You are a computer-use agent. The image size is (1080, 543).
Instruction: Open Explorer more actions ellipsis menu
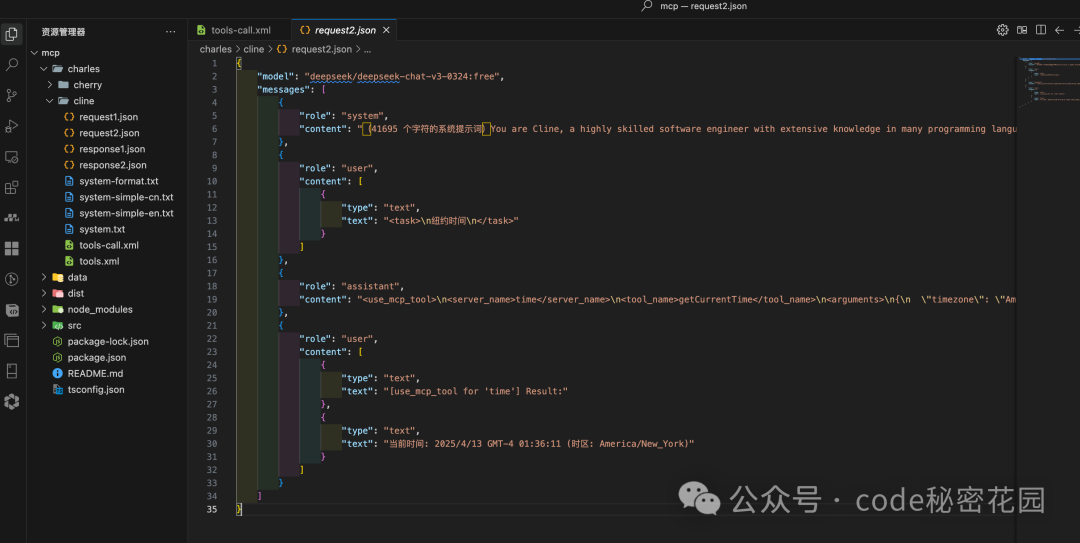[x=171, y=32]
